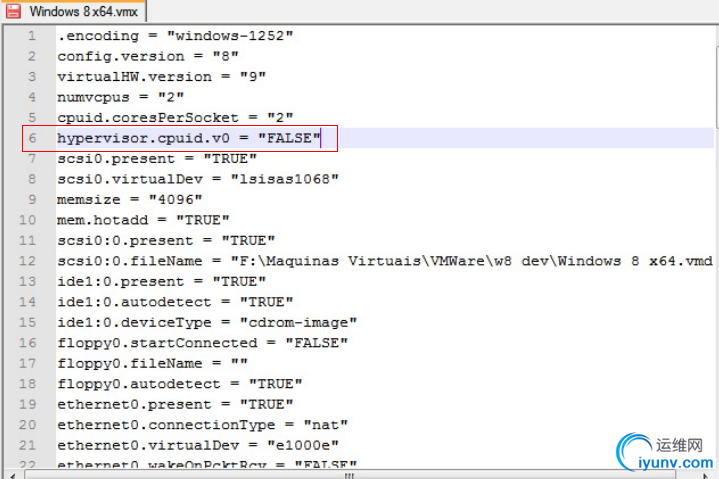
Task: Click the scsi0:0.present = "TRUE" line
Action: pos(166,241)
